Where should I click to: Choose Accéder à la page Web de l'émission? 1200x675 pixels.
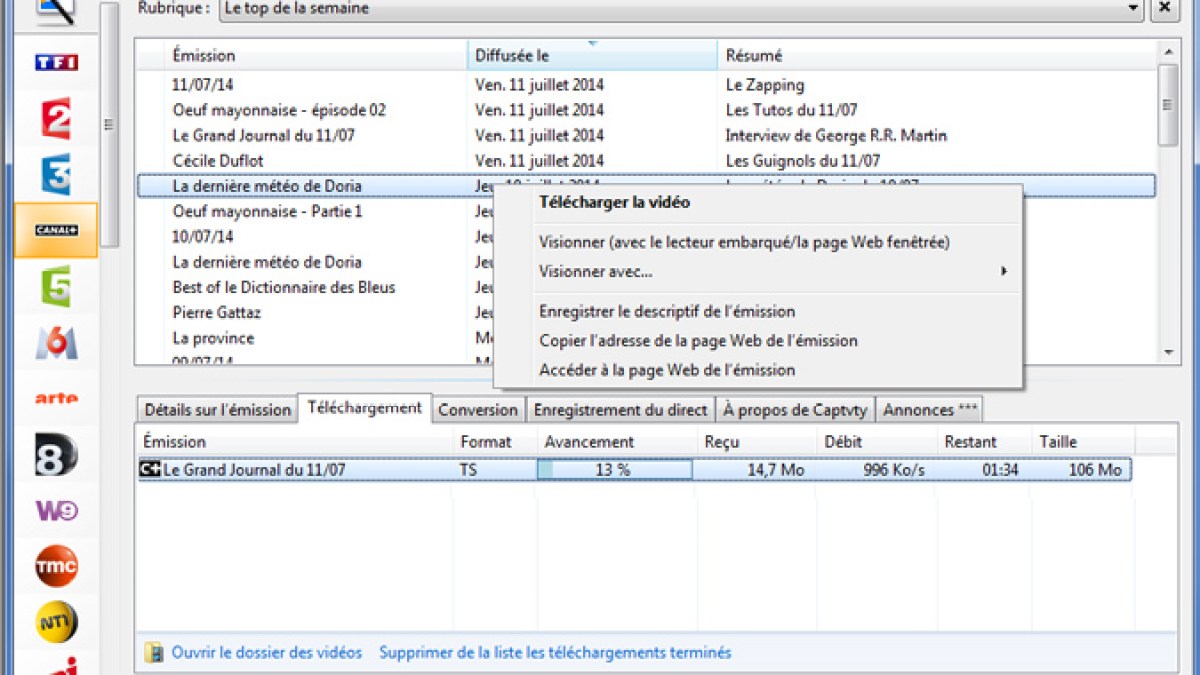pos(667,370)
